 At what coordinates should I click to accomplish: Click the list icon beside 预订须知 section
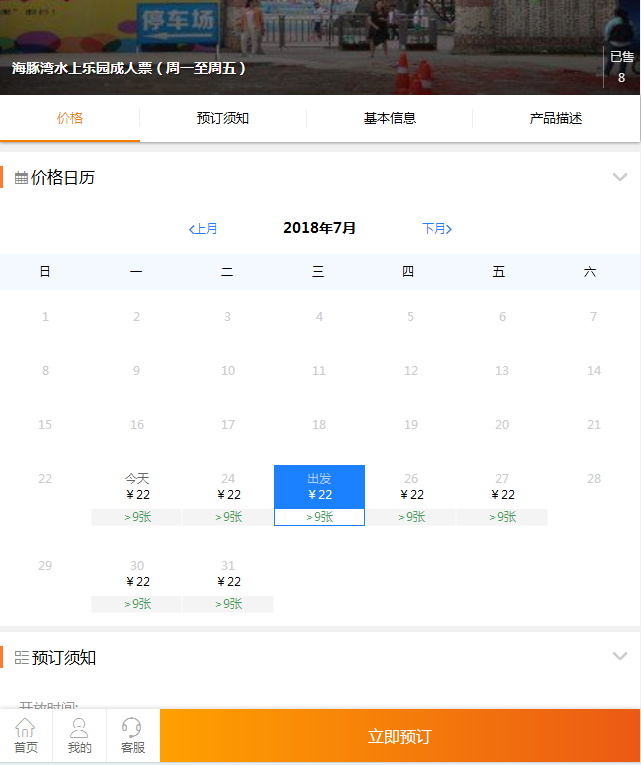click(x=21, y=658)
